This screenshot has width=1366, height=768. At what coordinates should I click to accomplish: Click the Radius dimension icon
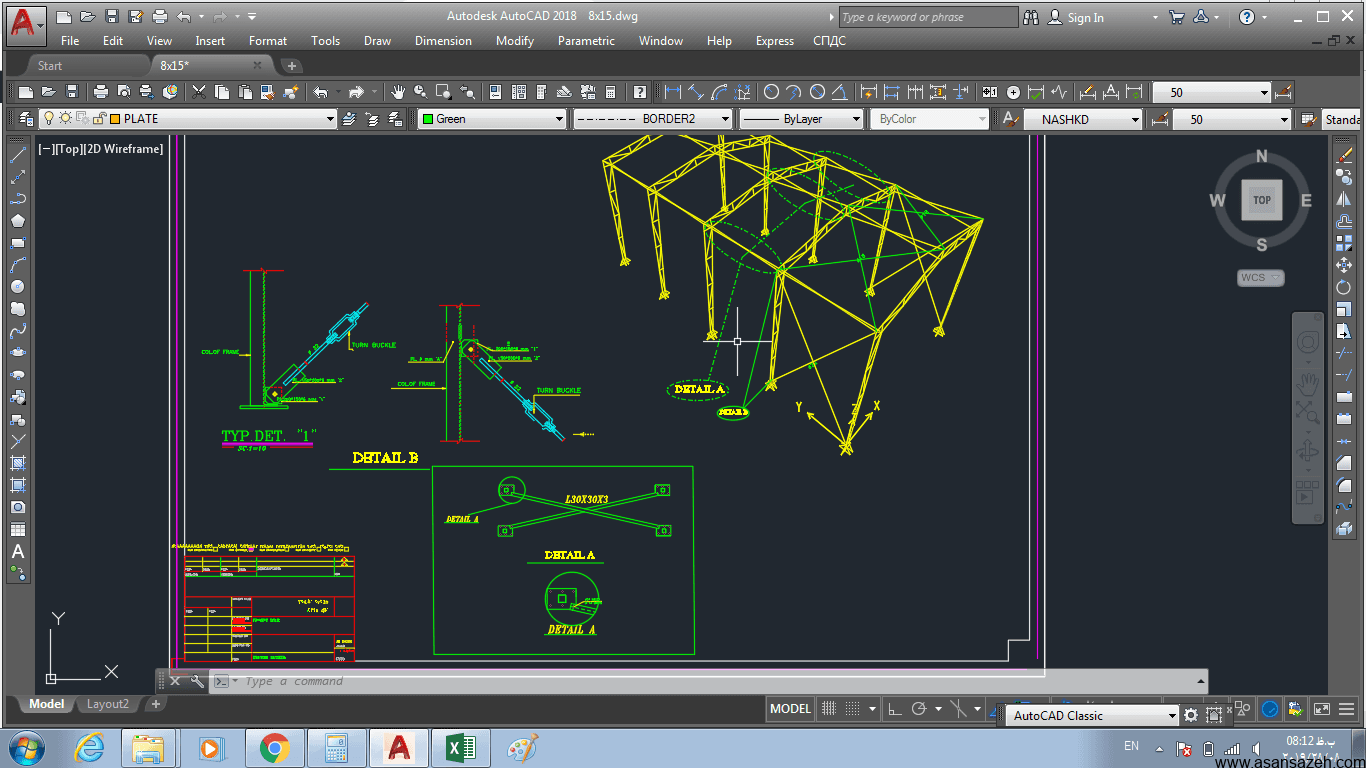click(x=771, y=92)
